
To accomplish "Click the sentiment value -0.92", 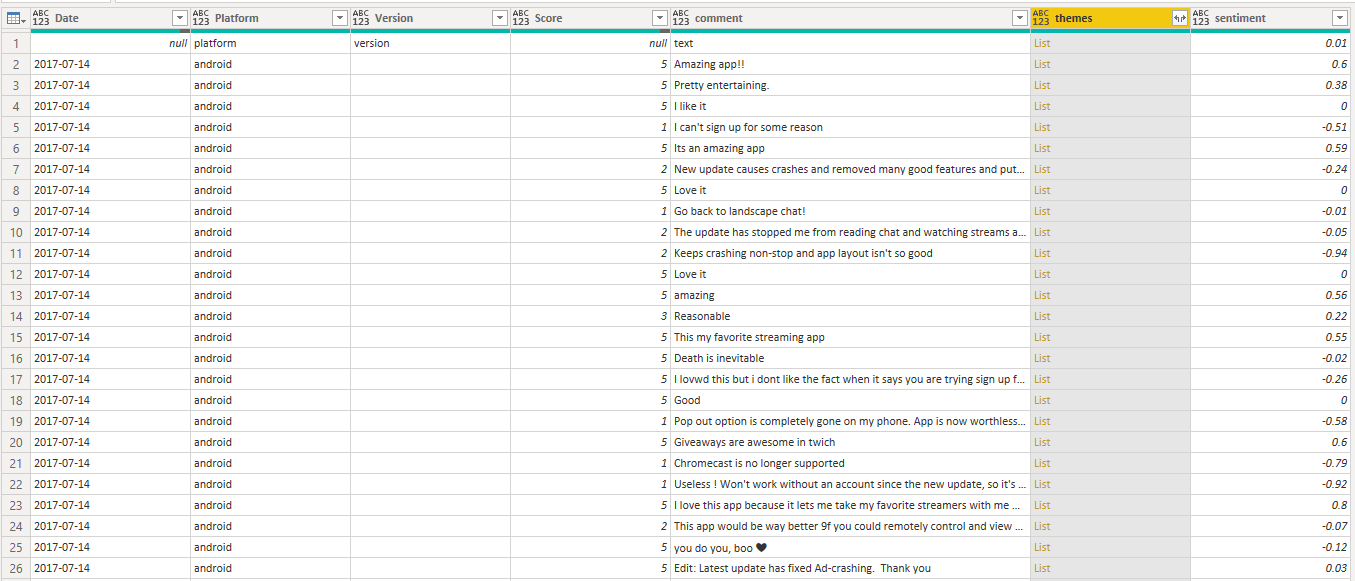I will tap(1335, 484).
